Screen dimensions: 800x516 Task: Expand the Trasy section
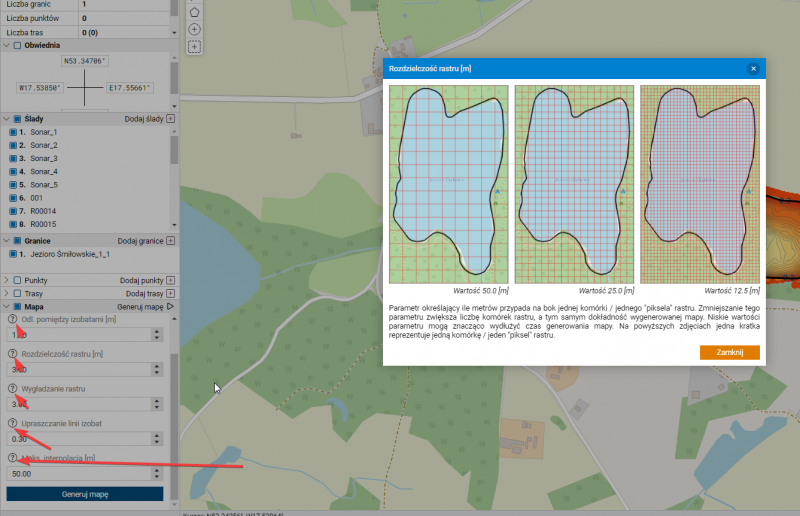[x=6, y=294]
